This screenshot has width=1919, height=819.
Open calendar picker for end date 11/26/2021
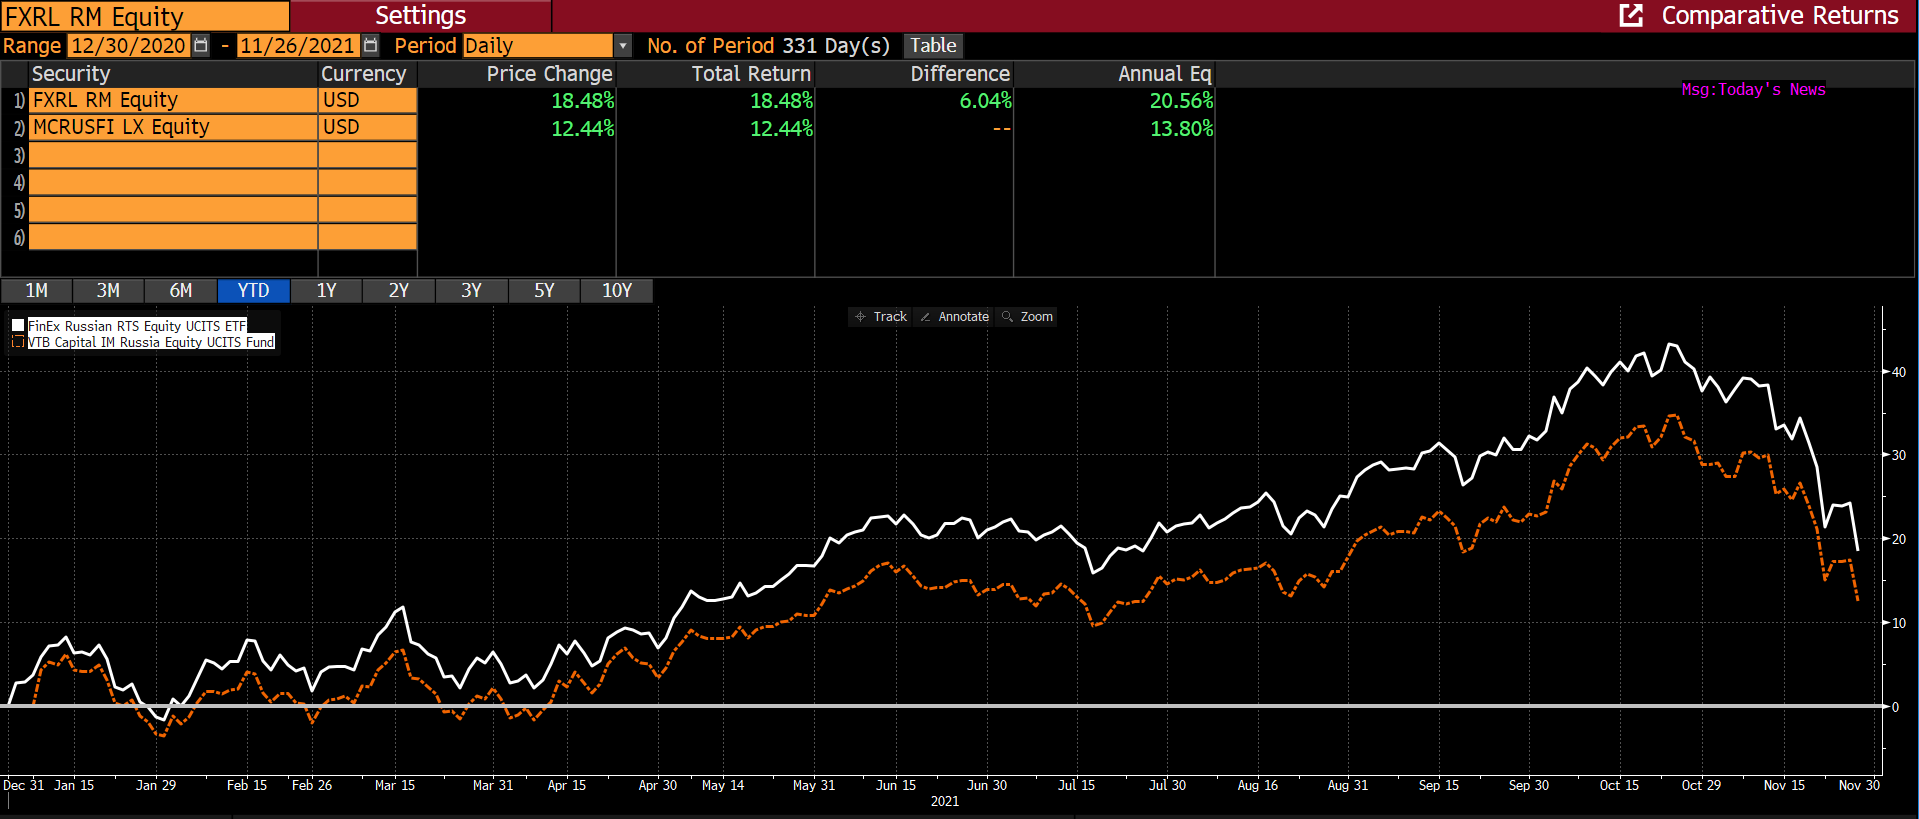[371, 45]
